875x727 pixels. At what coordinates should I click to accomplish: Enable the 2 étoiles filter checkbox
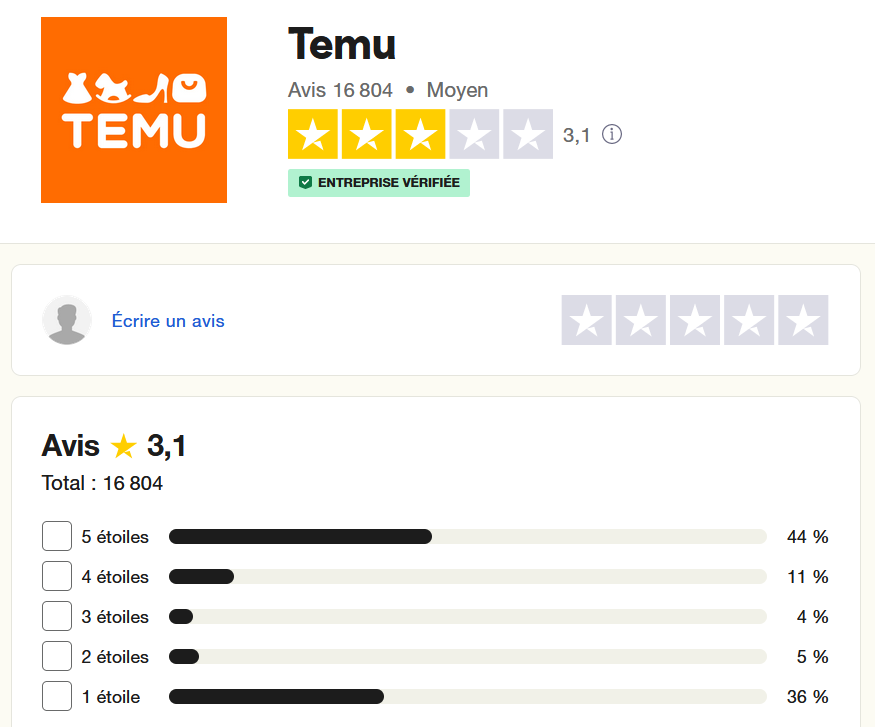click(x=57, y=657)
